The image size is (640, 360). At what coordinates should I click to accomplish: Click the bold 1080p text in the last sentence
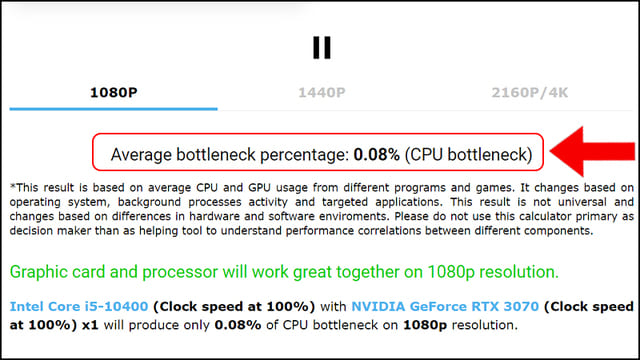[x=425, y=325]
